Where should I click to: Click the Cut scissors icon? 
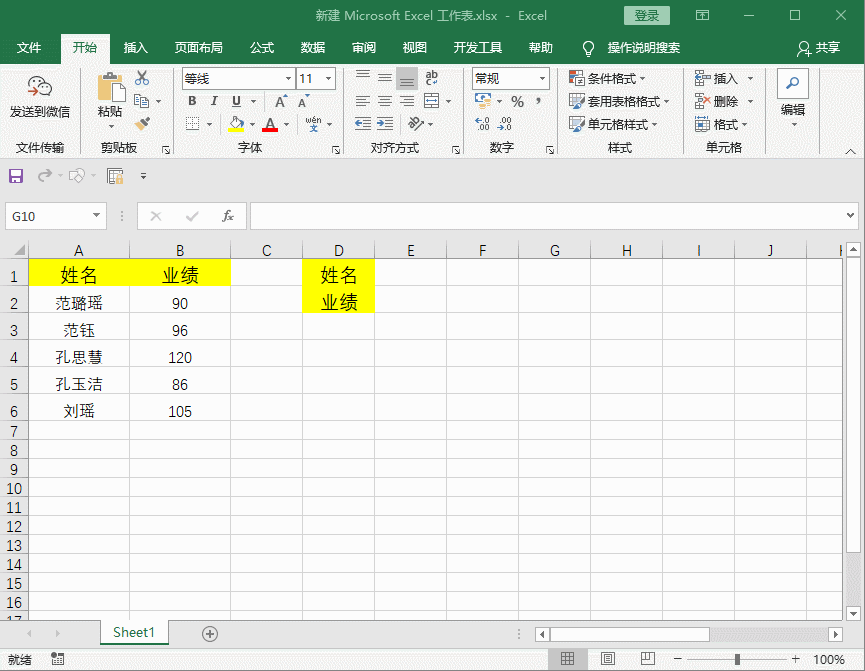142,78
